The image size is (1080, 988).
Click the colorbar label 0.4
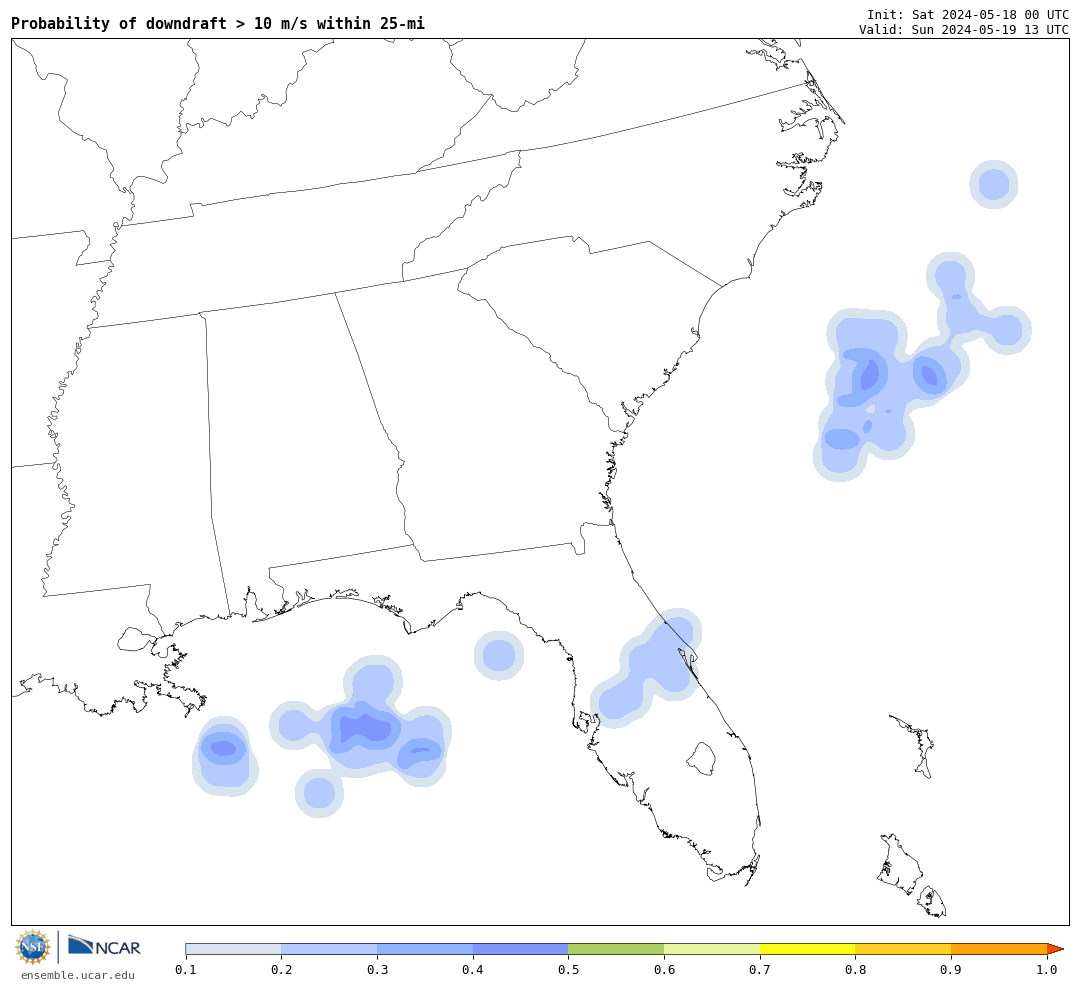(473, 970)
